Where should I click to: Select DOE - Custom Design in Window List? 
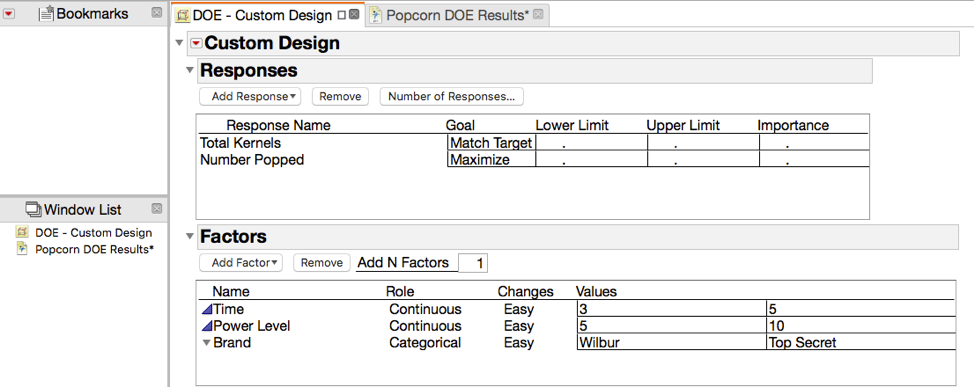click(x=93, y=233)
